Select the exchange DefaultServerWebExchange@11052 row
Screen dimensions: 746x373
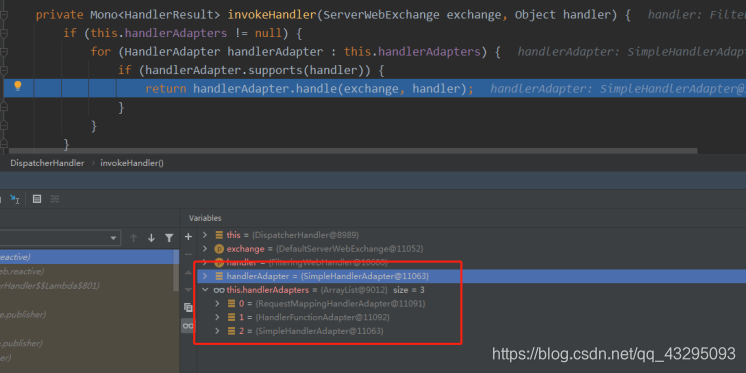471,249
